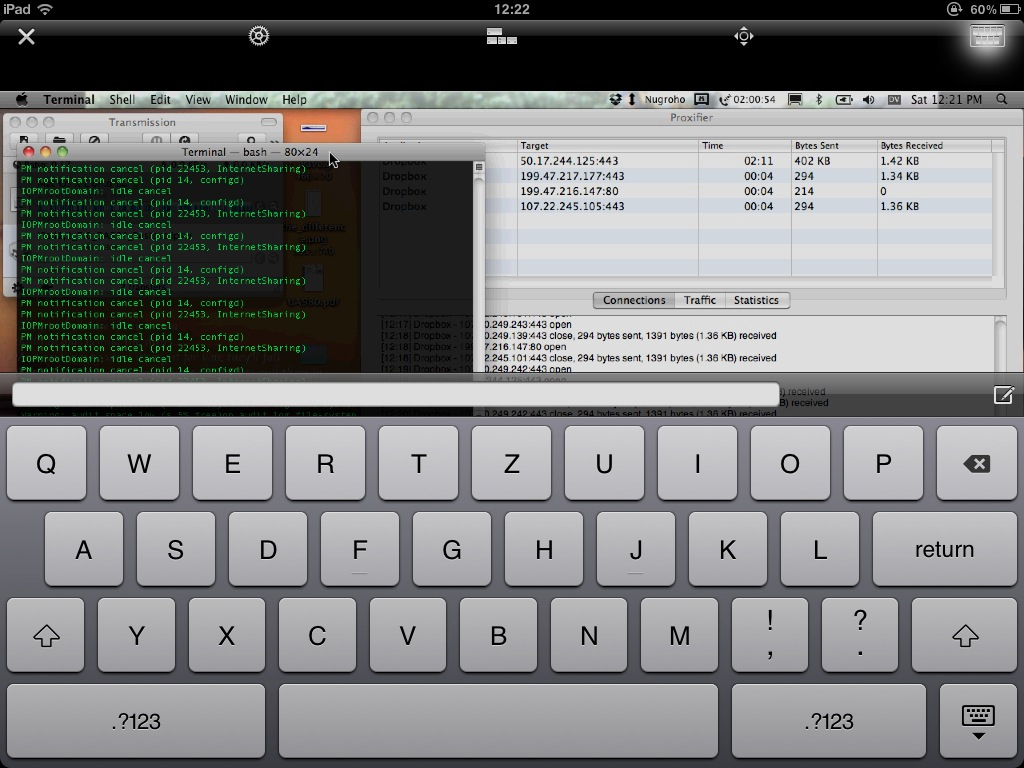
Task: Sort by Bytes Received column header
Action: click(934, 146)
